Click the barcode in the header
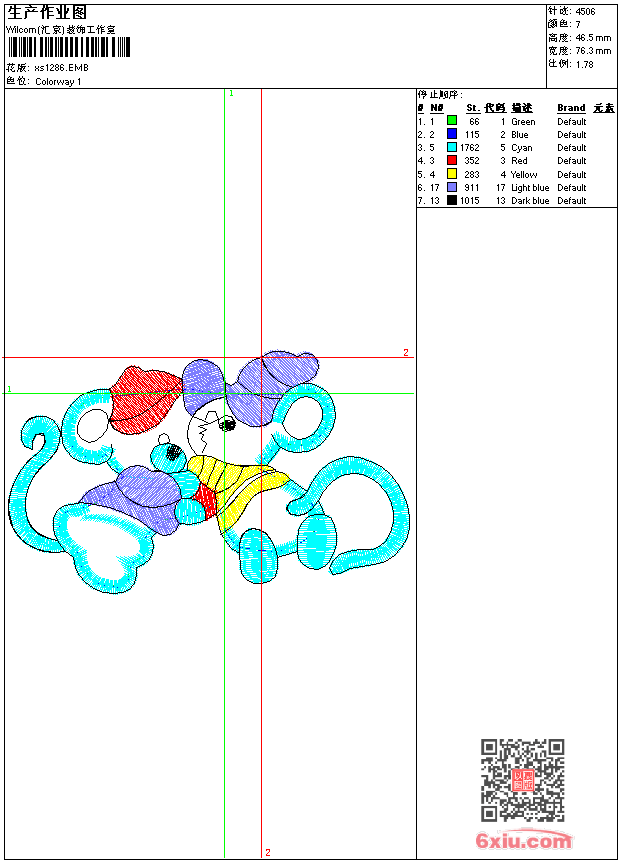 (69, 47)
